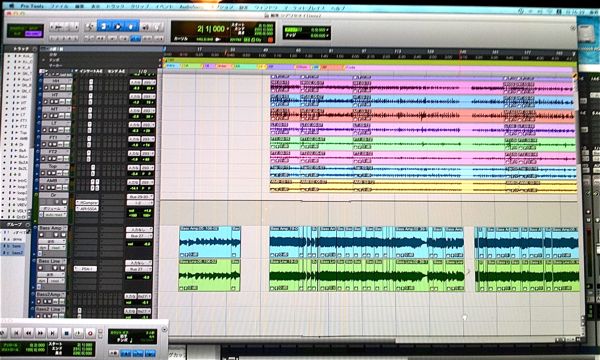Viewport: 600px width, 360px height.
Task: Select the Trim tool
Action: 104,26
